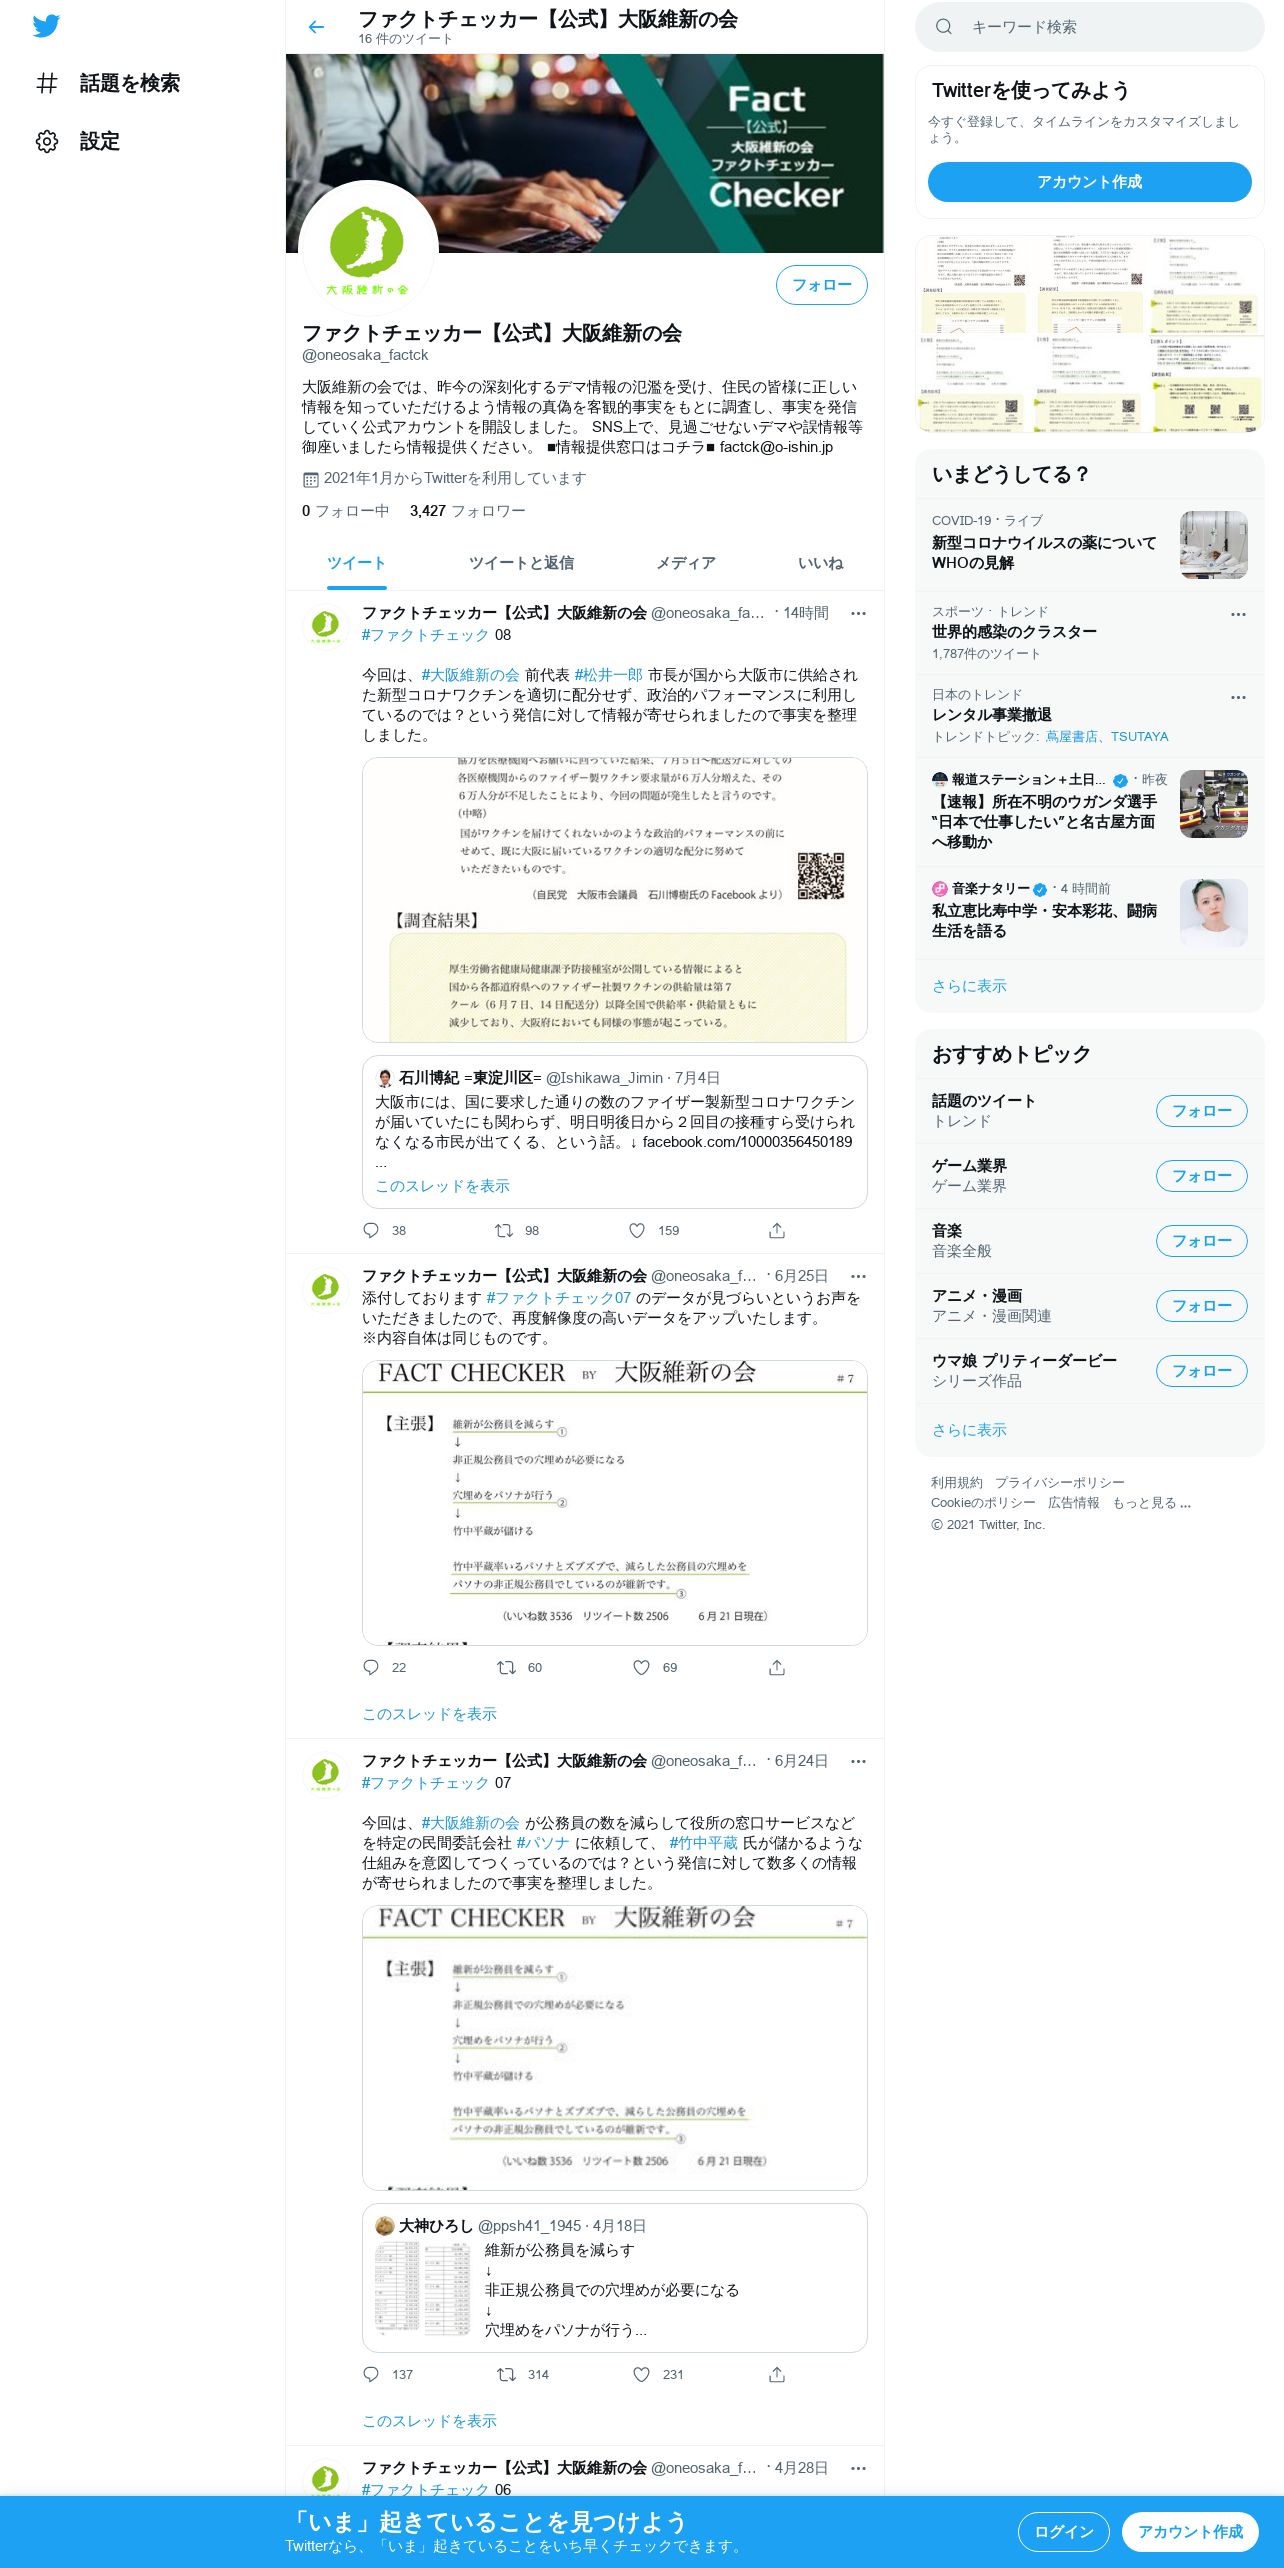
Task: Open more options on 6月24日 tweet
Action: [858, 1762]
